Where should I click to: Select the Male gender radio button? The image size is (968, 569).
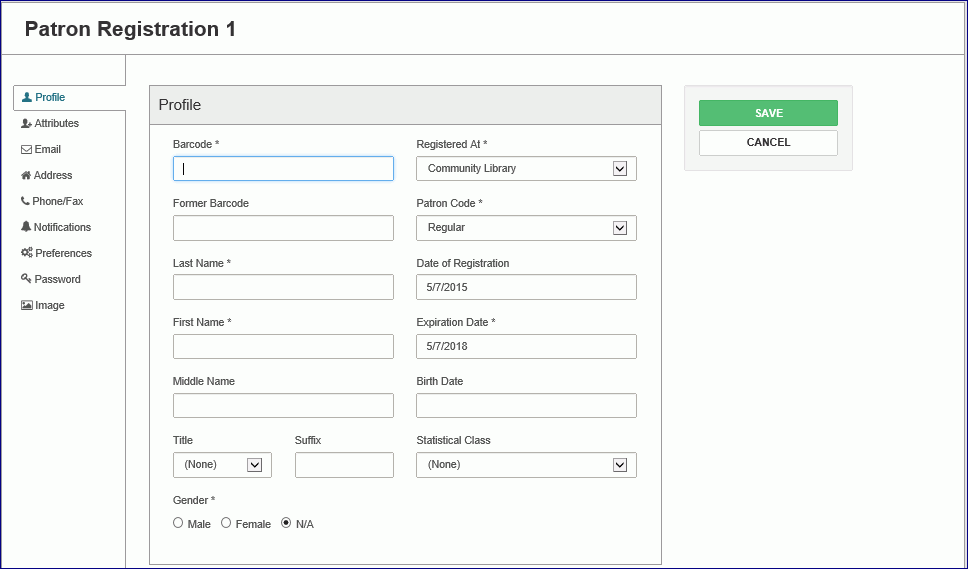(x=178, y=523)
